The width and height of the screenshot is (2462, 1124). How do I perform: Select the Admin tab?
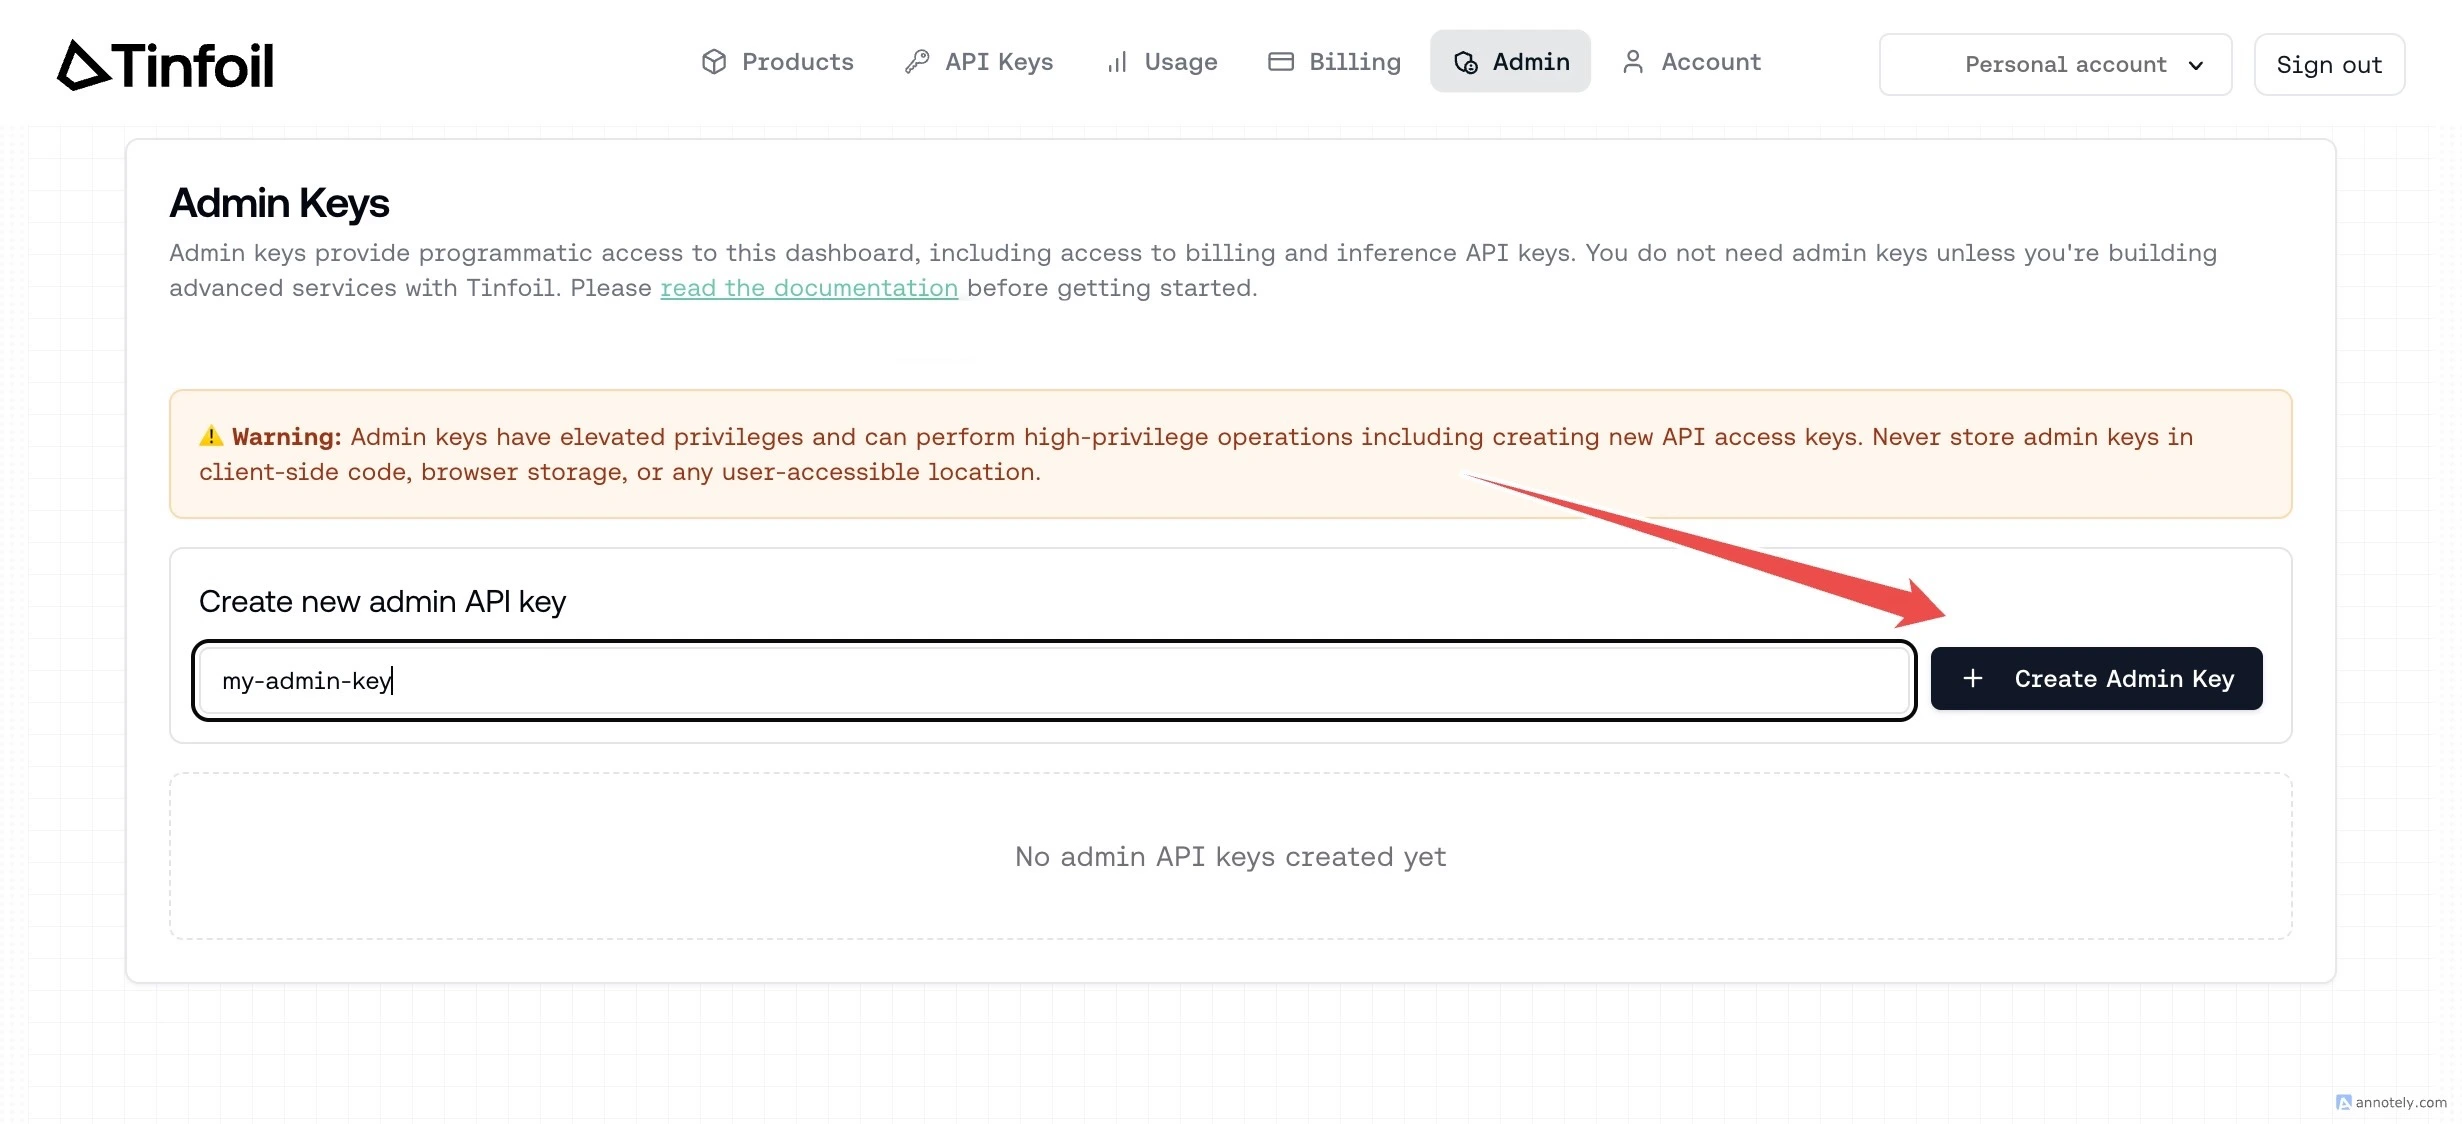point(1510,62)
